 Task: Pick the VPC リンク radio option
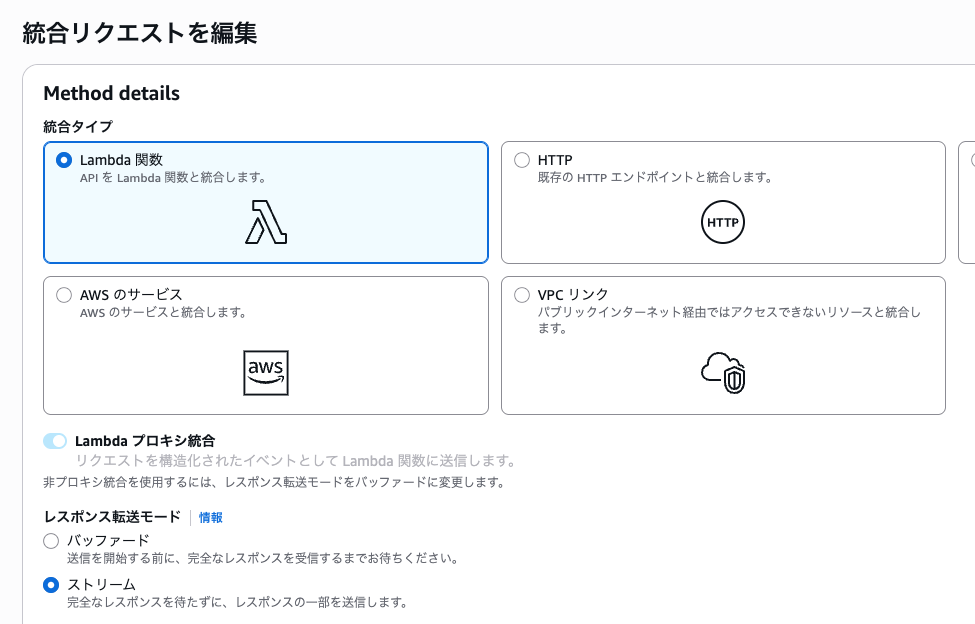pos(522,295)
